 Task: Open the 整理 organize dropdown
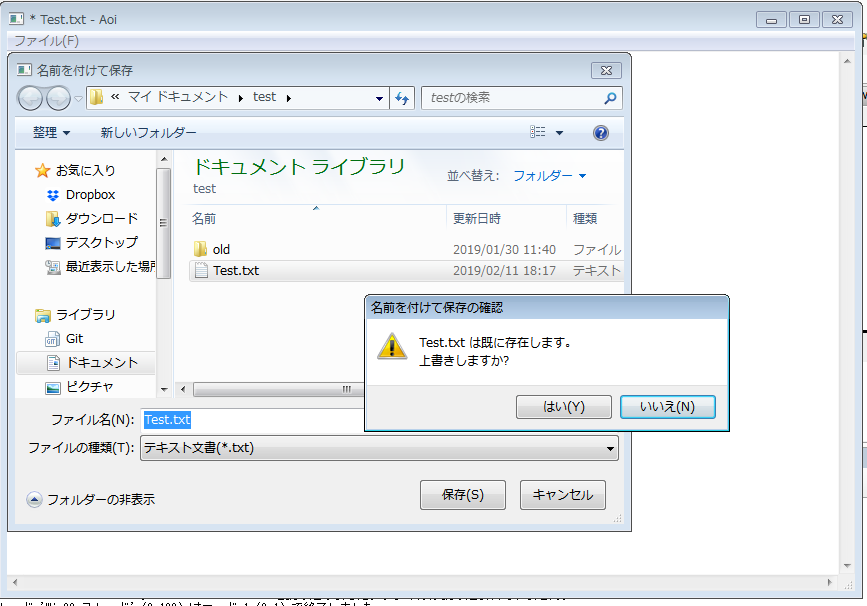coord(51,133)
